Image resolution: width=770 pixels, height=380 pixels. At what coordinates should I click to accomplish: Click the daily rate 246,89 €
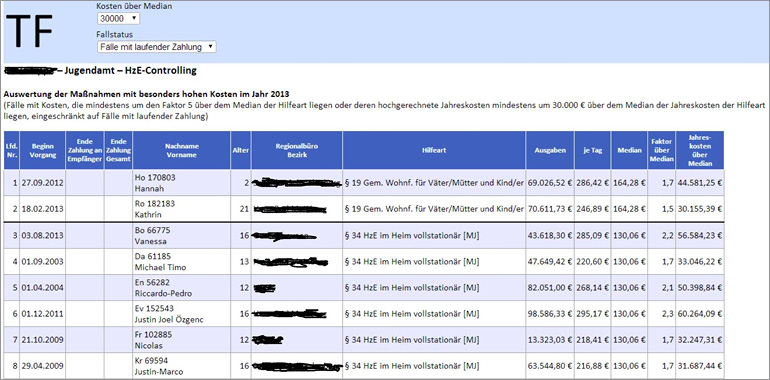tap(593, 209)
